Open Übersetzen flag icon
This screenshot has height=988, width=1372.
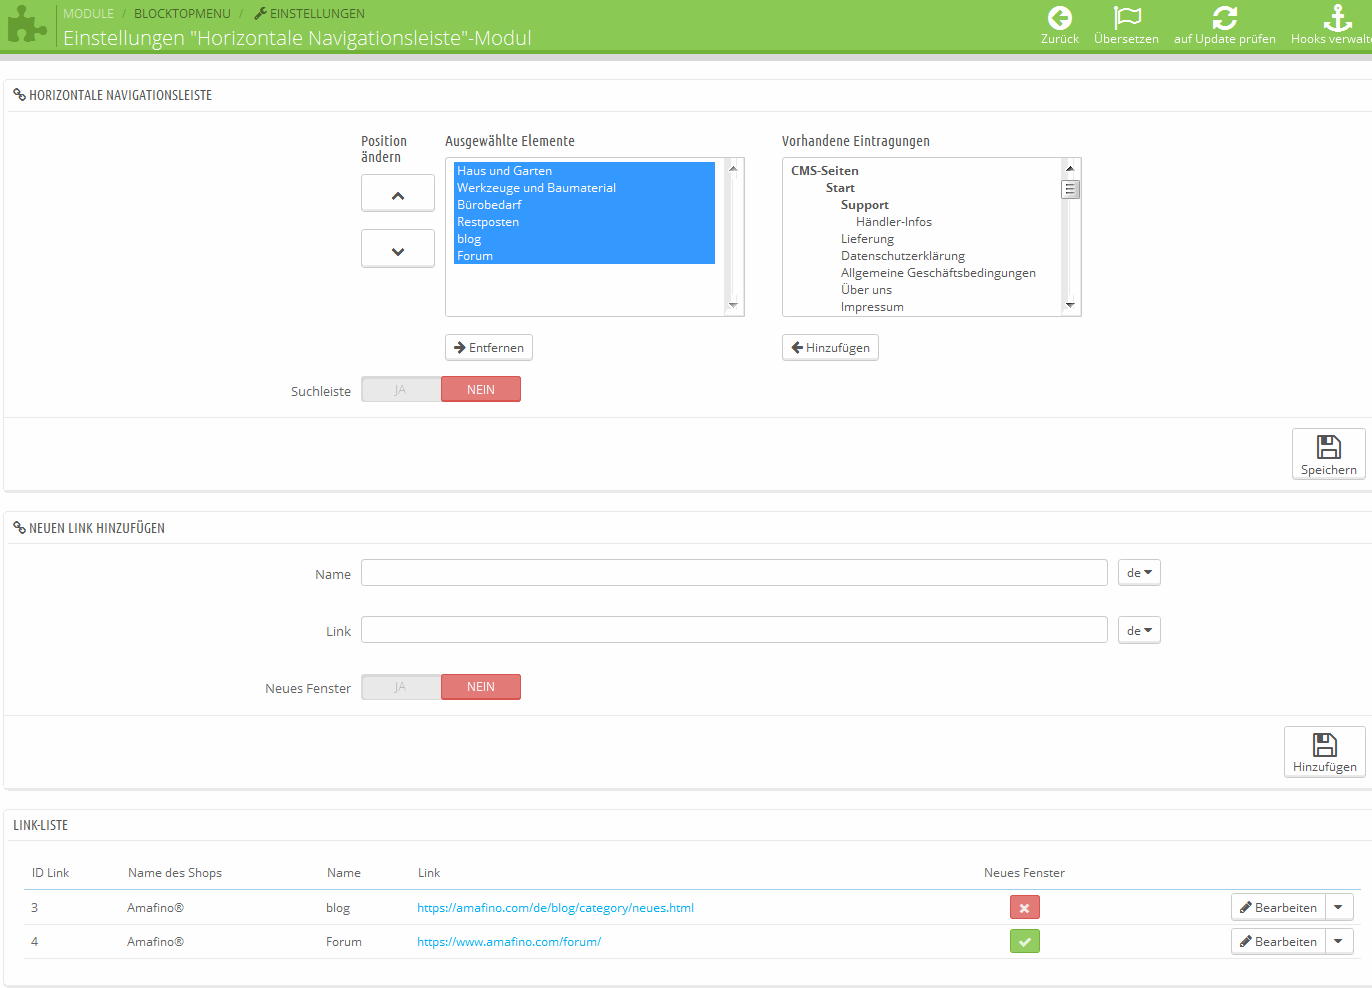click(1127, 18)
